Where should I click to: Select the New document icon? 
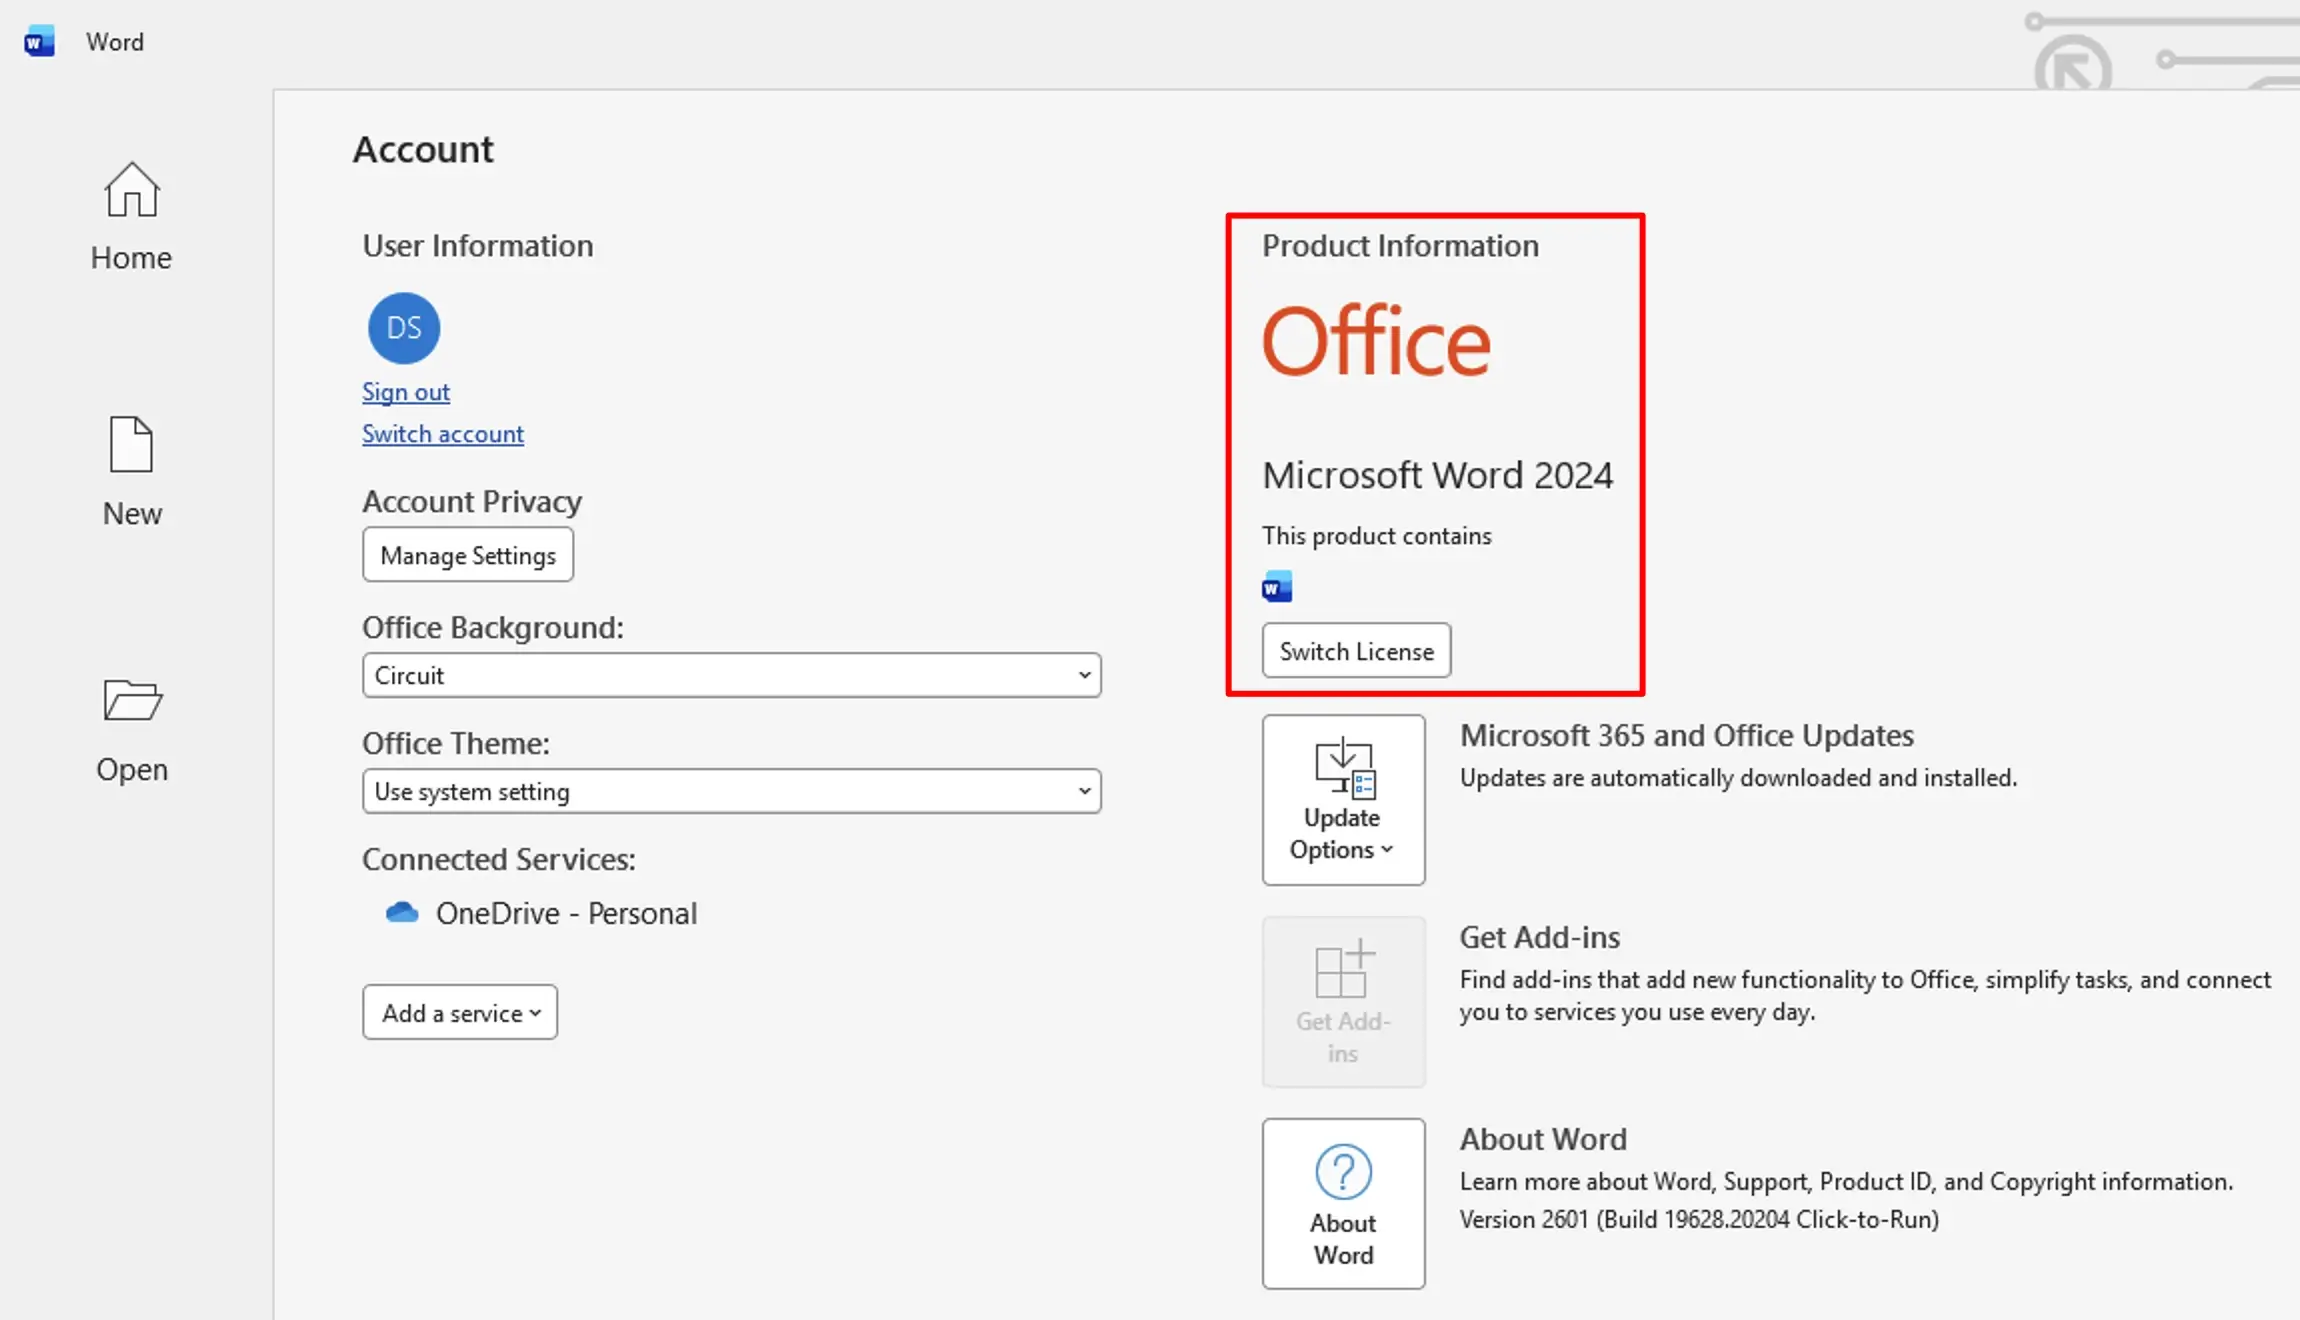131,445
